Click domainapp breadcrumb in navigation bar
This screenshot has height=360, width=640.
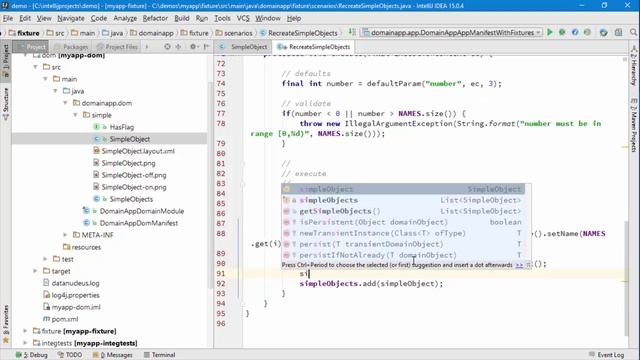coord(152,33)
